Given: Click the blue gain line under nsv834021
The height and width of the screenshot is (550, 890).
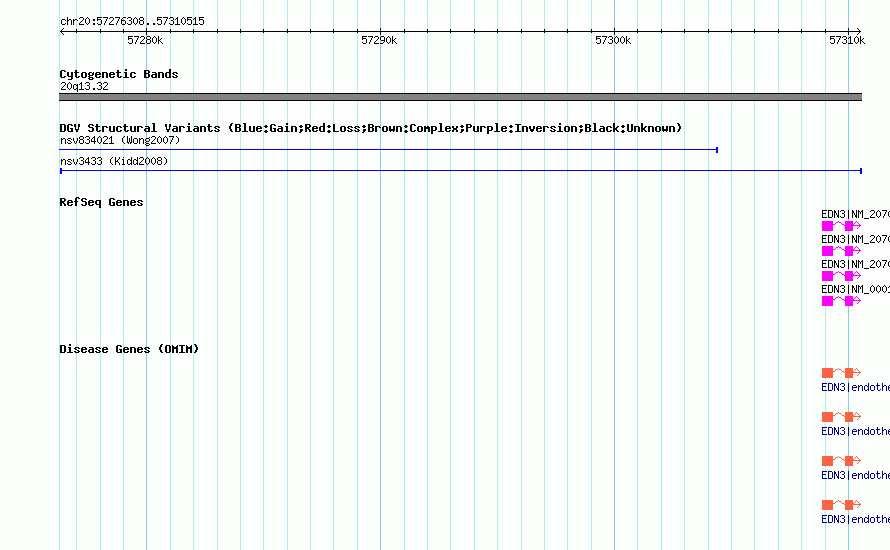Looking at the screenshot, I should [x=389, y=150].
